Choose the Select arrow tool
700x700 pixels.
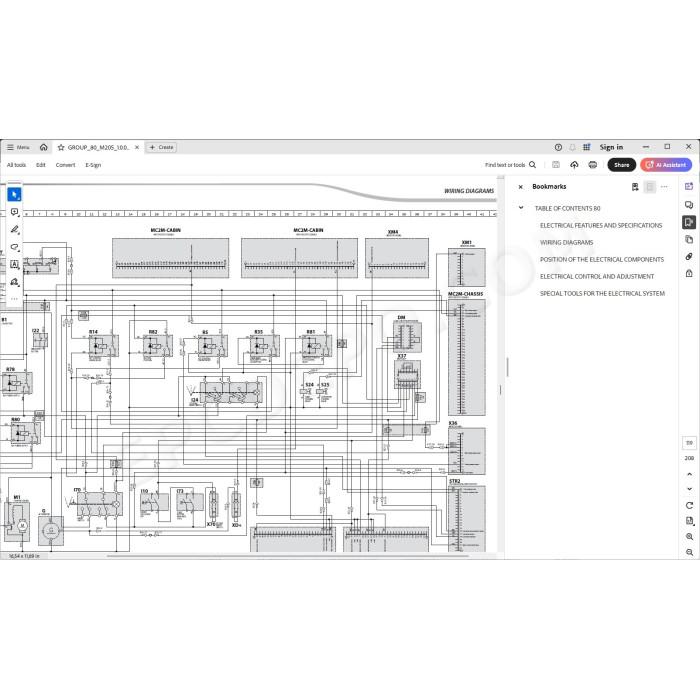[14, 195]
